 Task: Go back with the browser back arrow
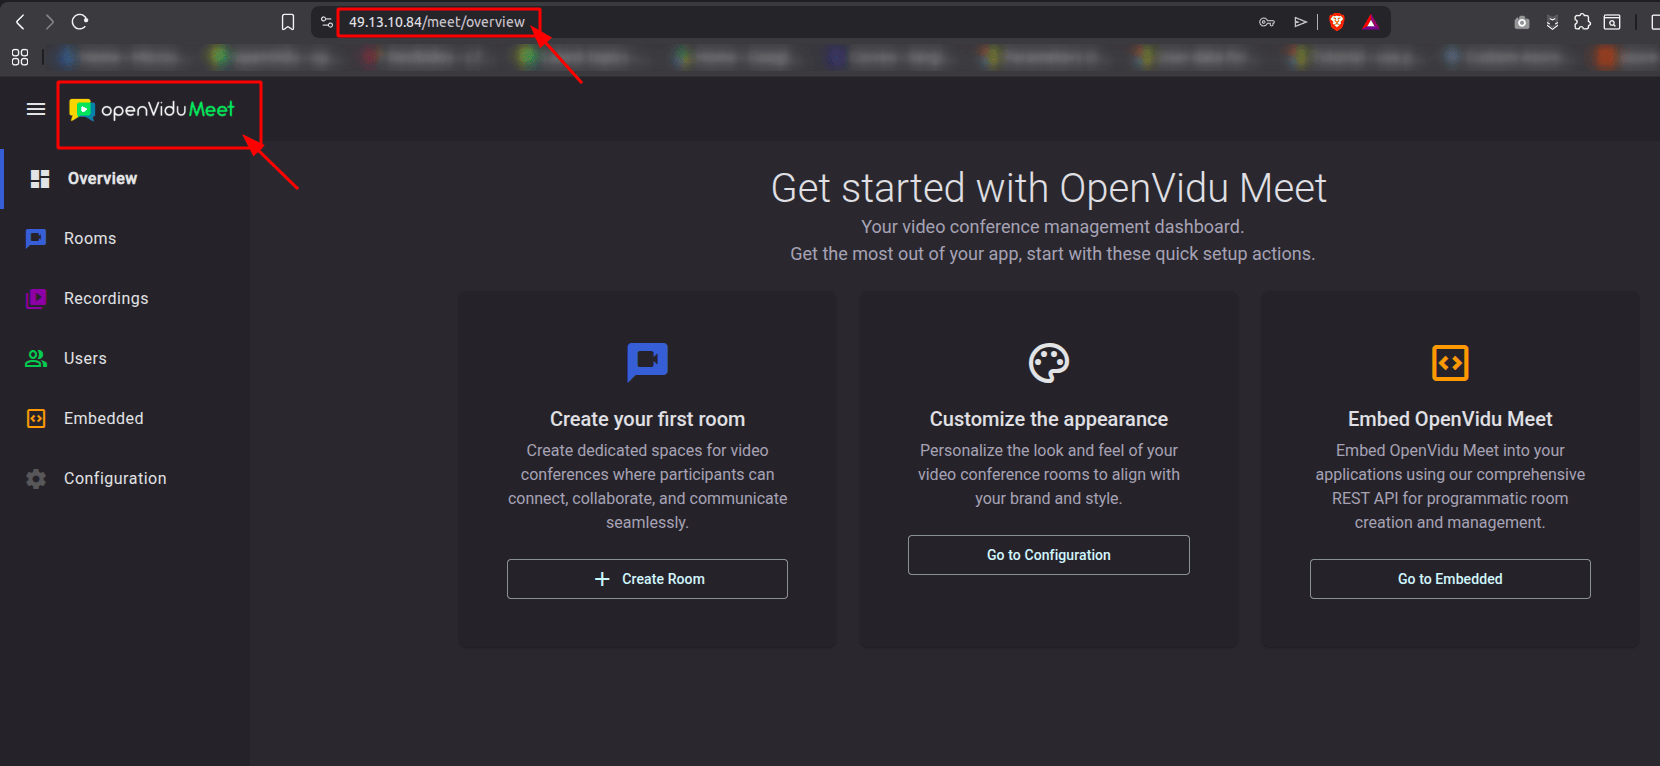click(x=20, y=21)
